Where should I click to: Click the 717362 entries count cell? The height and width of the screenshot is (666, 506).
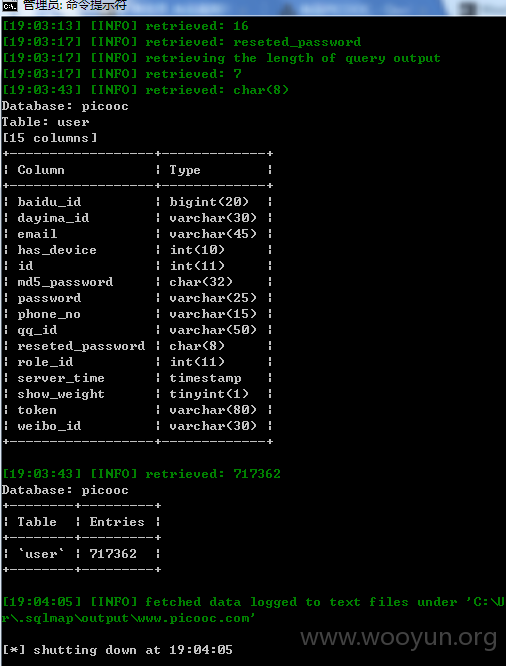[x=113, y=554]
